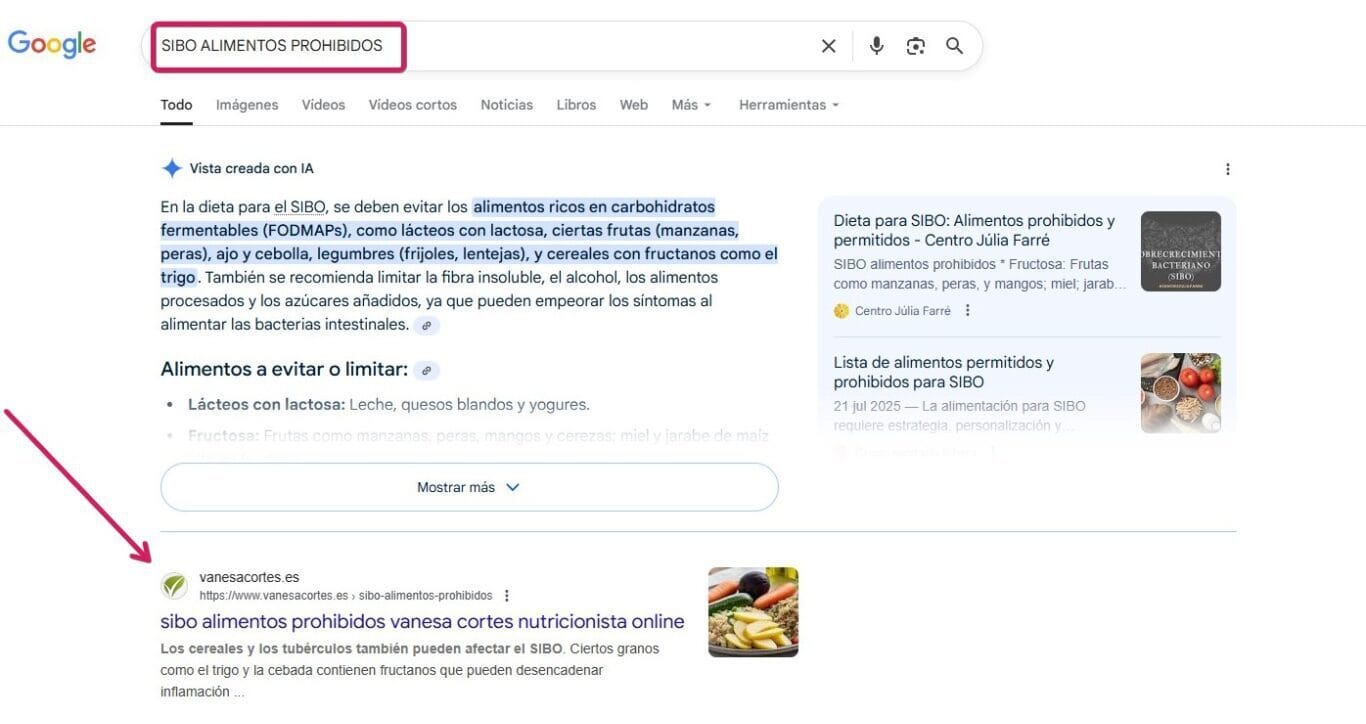The width and height of the screenshot is (1366, 724).
Task: Click the vanesacortes.es URL breadcrumb
Action: point(346,596)
